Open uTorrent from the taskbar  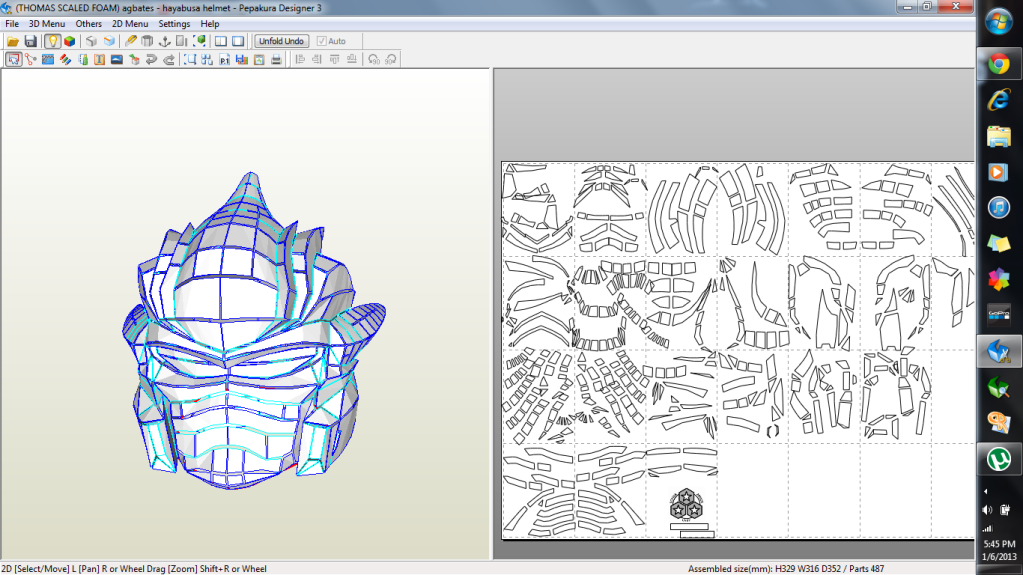[x=998, y=459]
